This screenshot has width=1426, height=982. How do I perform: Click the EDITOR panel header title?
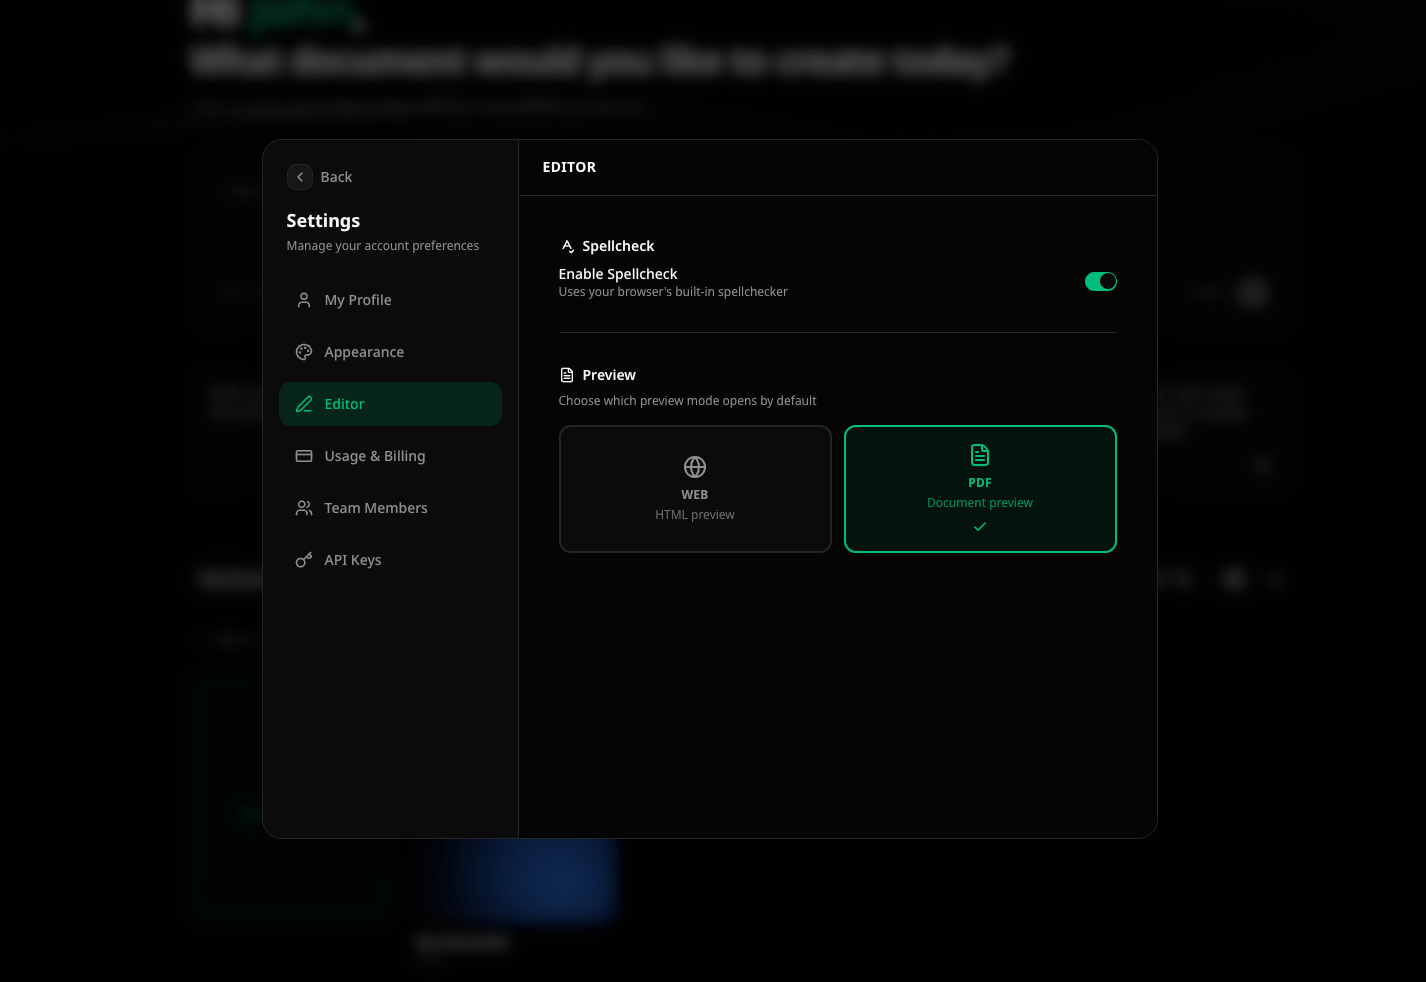[569, 167]
